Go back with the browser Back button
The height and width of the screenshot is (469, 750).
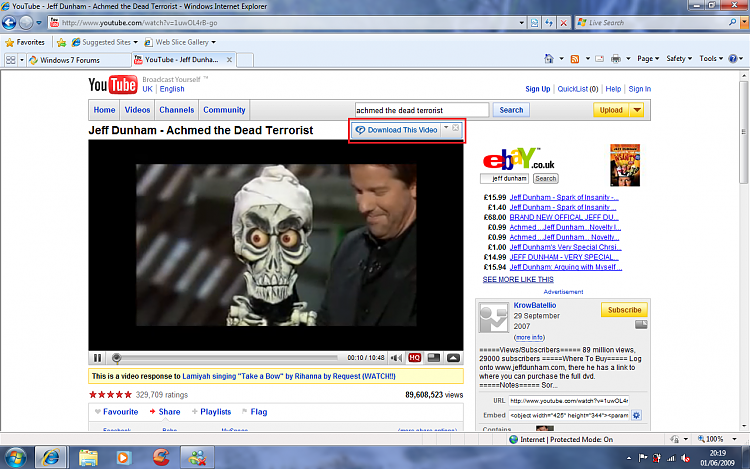[x=9, y=22]
